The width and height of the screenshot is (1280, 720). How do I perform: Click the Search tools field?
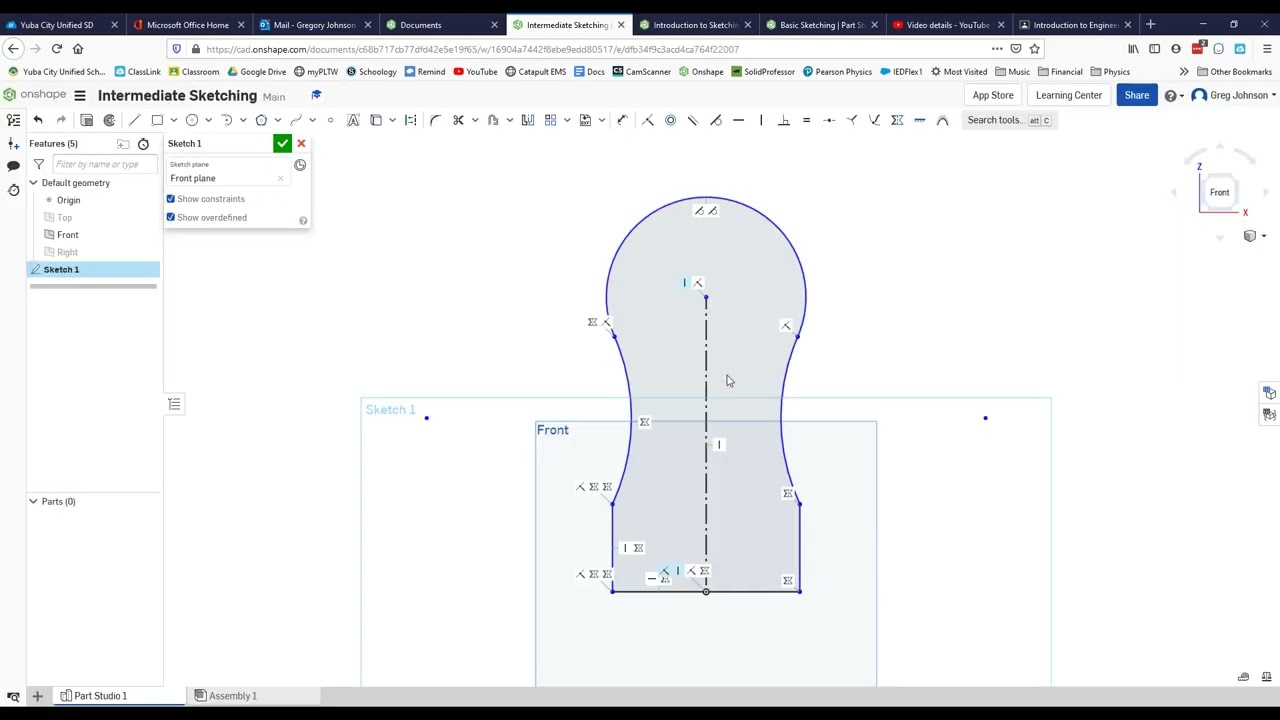tap(1008, 120)
